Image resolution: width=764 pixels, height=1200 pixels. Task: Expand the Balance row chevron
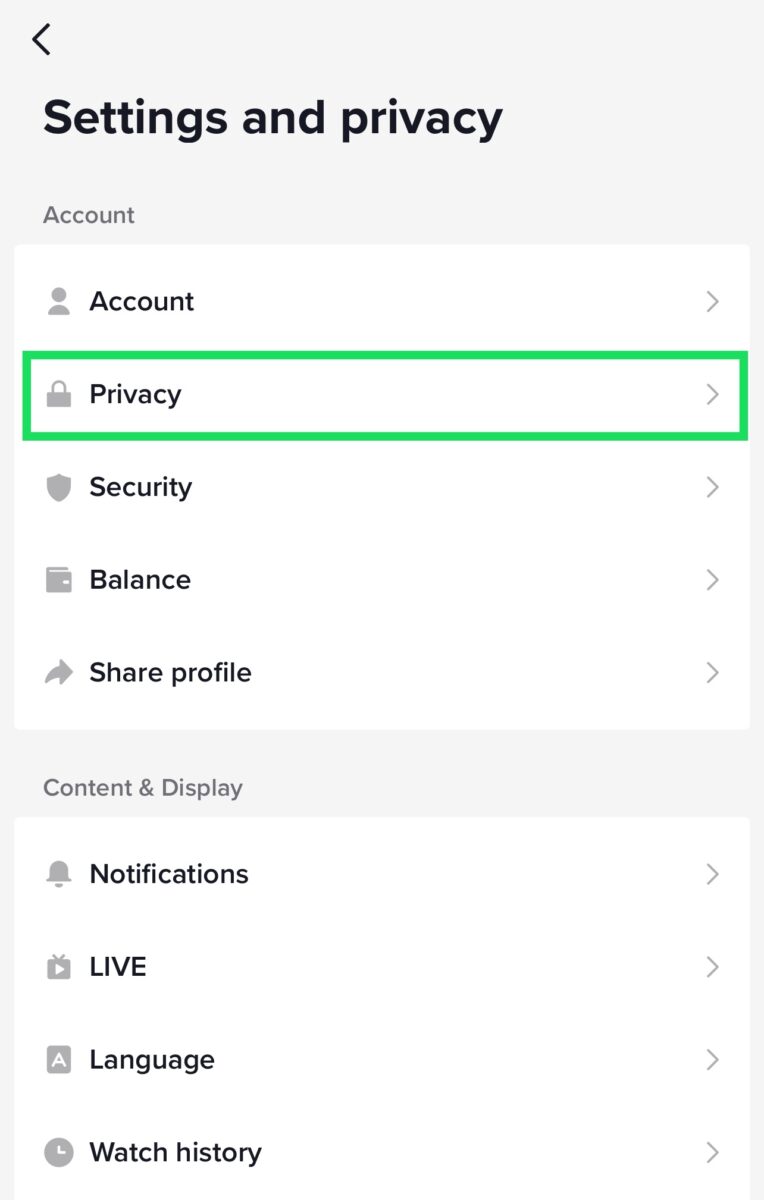(712, 580)
